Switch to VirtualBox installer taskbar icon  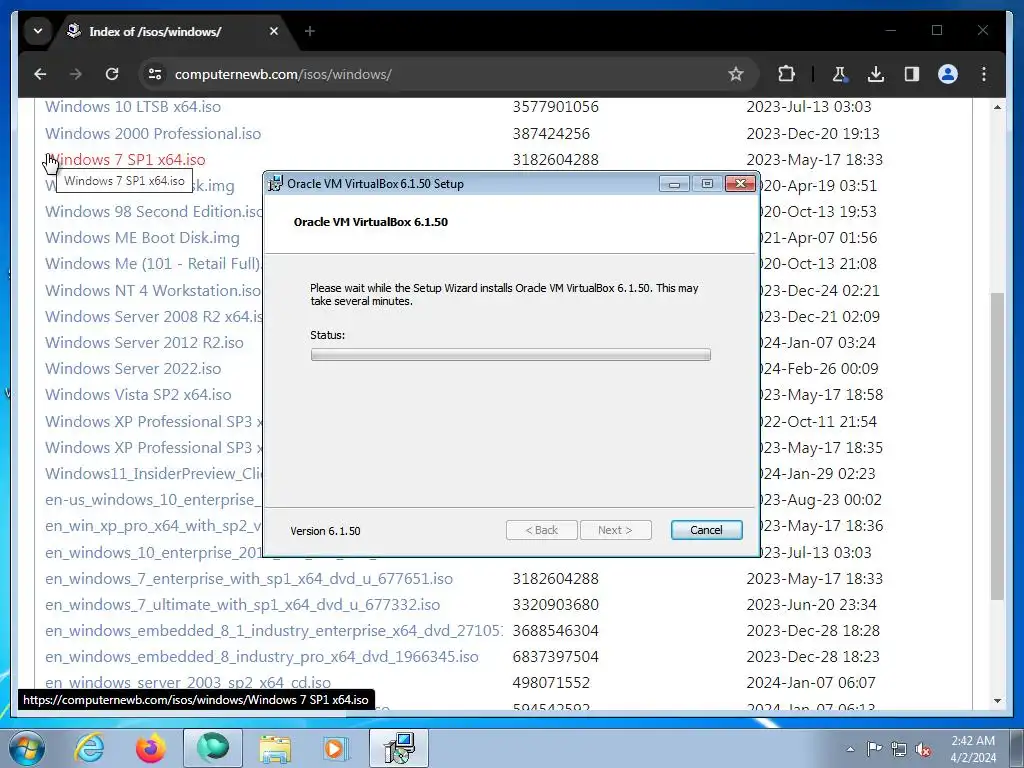click(x=399, y=748)
